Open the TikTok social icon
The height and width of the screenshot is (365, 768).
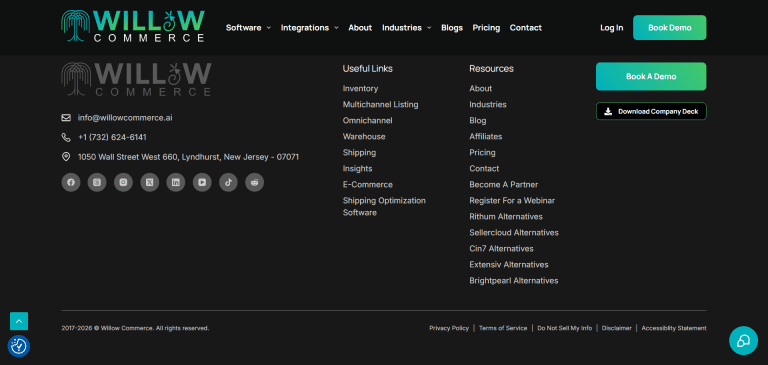(228, 182)
